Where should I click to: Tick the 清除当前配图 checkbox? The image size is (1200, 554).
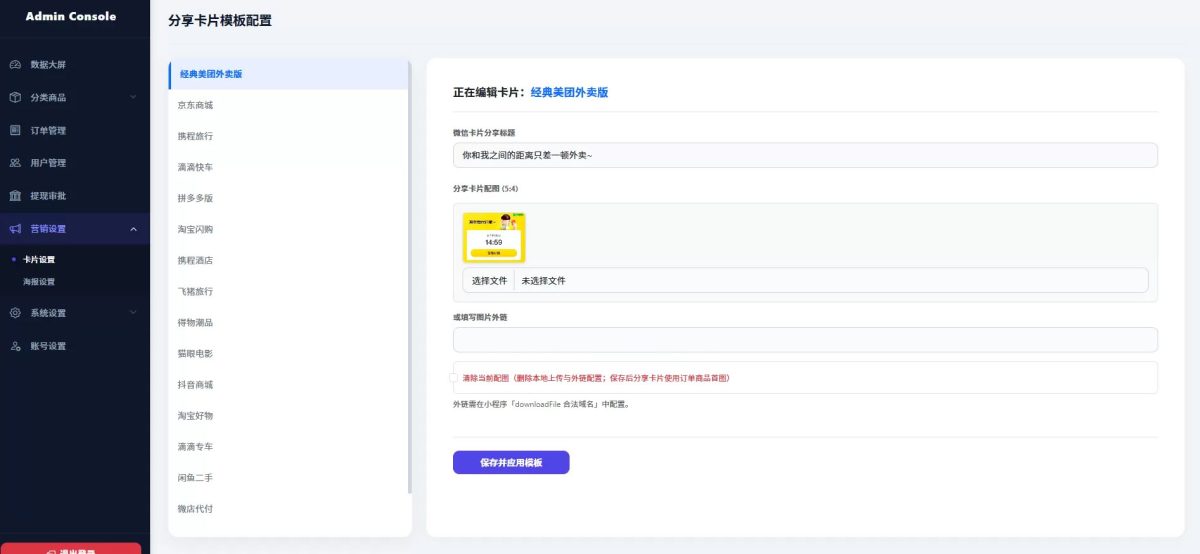click(x=454, y=378)
